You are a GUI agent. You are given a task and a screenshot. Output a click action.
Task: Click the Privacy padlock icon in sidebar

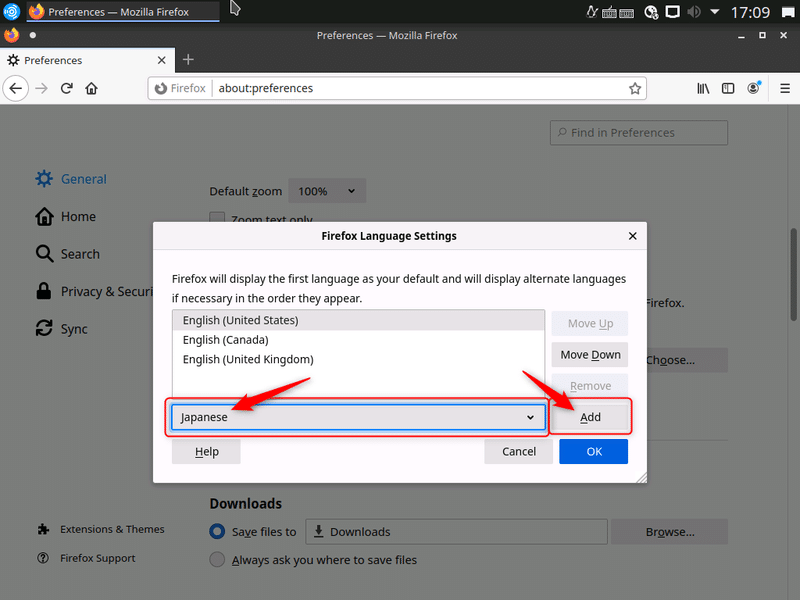tap(44, 291)
